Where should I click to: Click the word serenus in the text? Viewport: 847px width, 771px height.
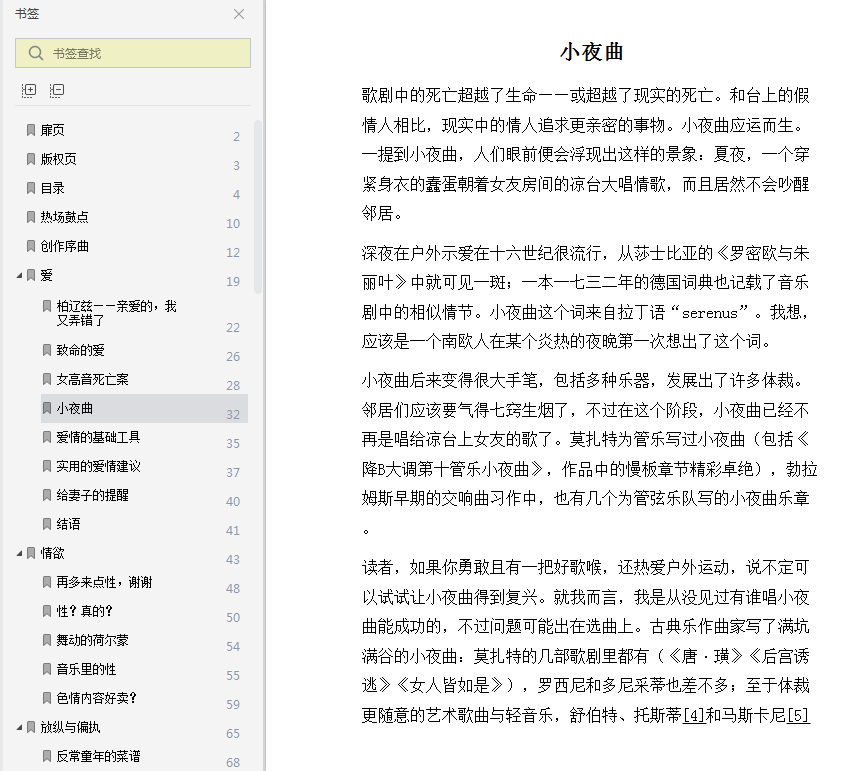[709, 313]
